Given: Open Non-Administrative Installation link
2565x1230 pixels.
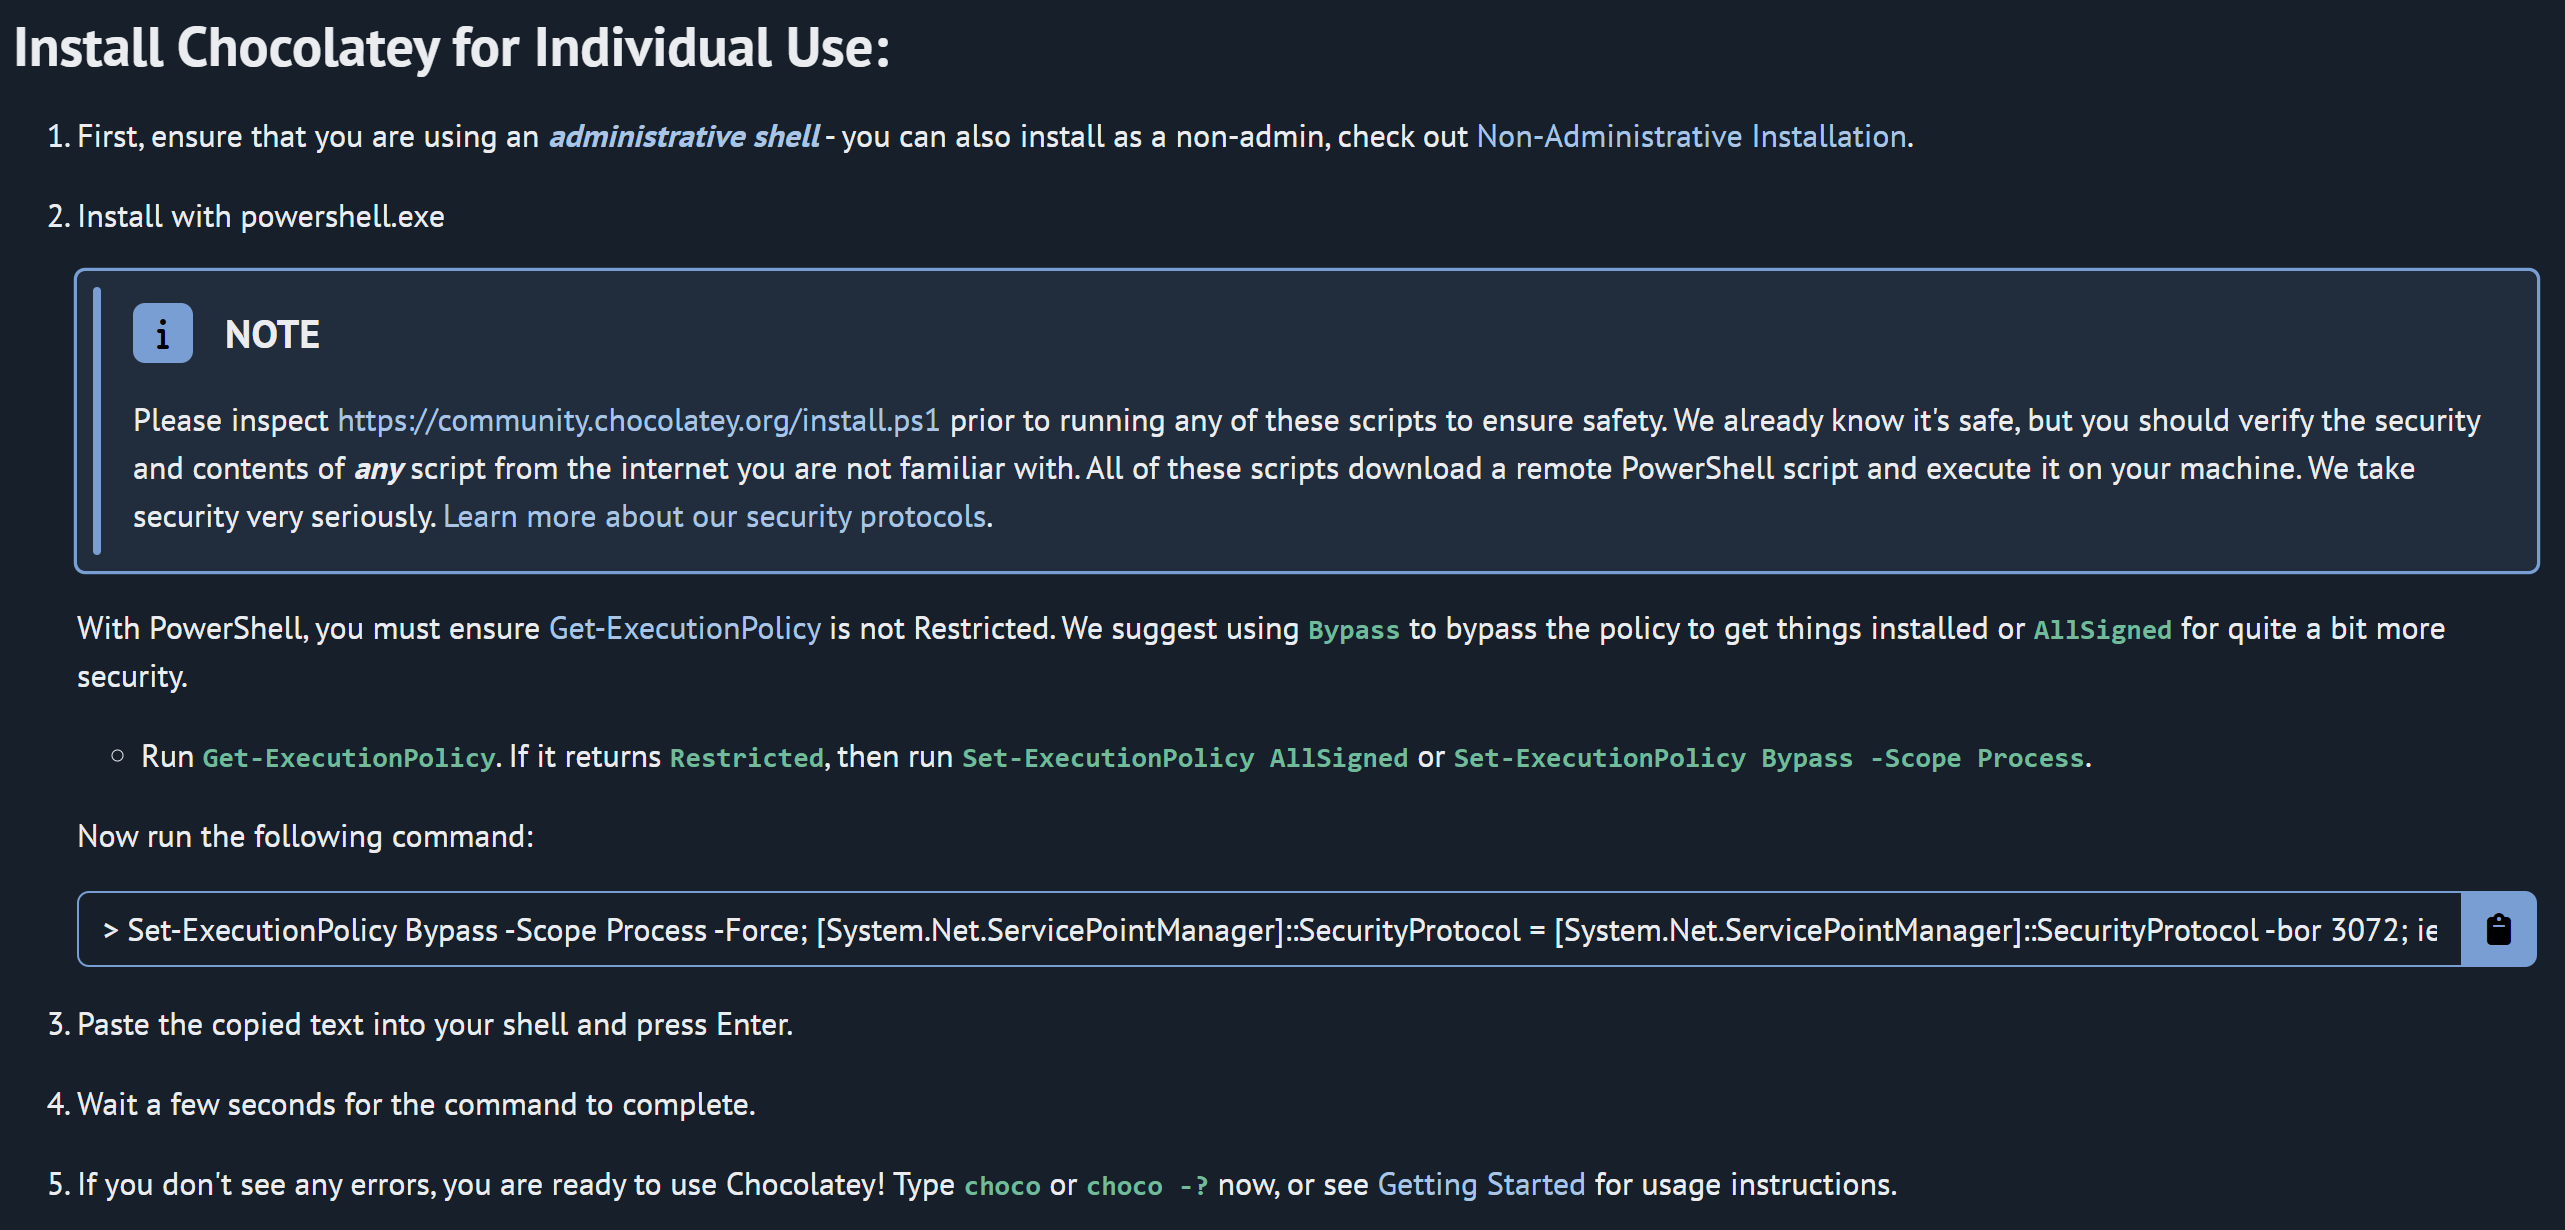Looking at the screenshot, I should pyautogui.click(x=1691, y=136).
